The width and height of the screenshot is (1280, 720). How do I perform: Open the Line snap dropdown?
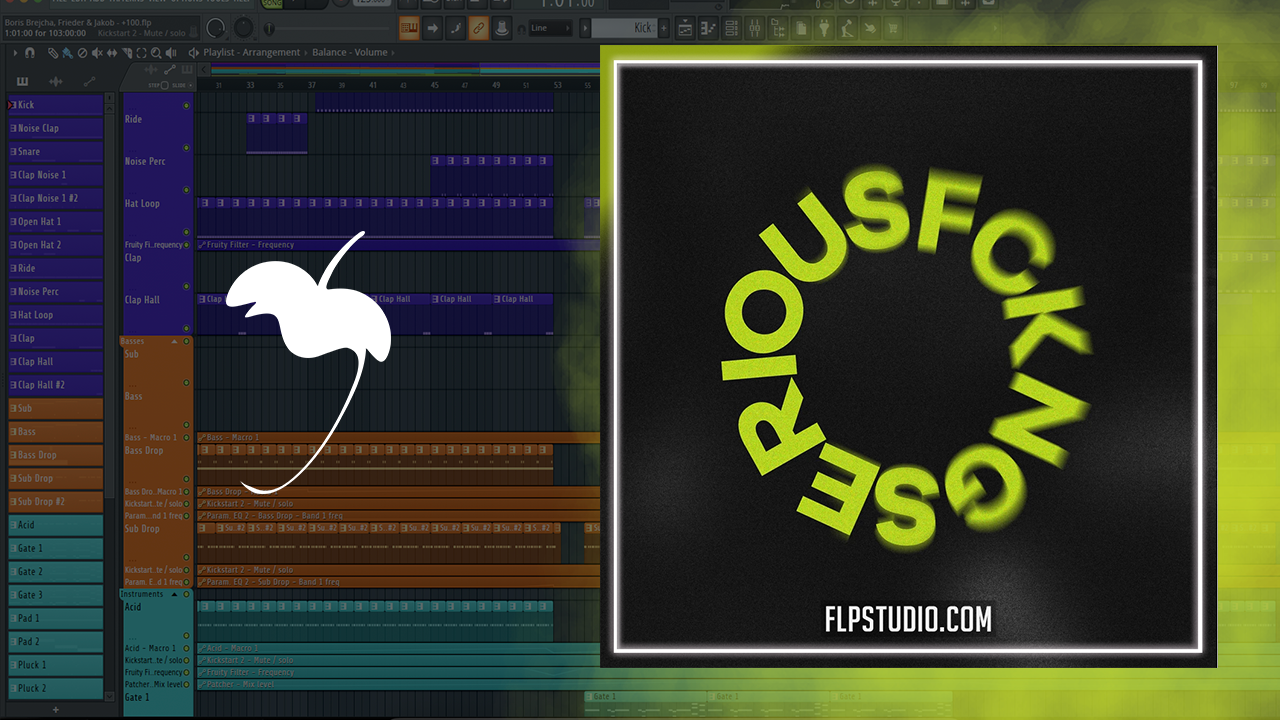point(553,28)
